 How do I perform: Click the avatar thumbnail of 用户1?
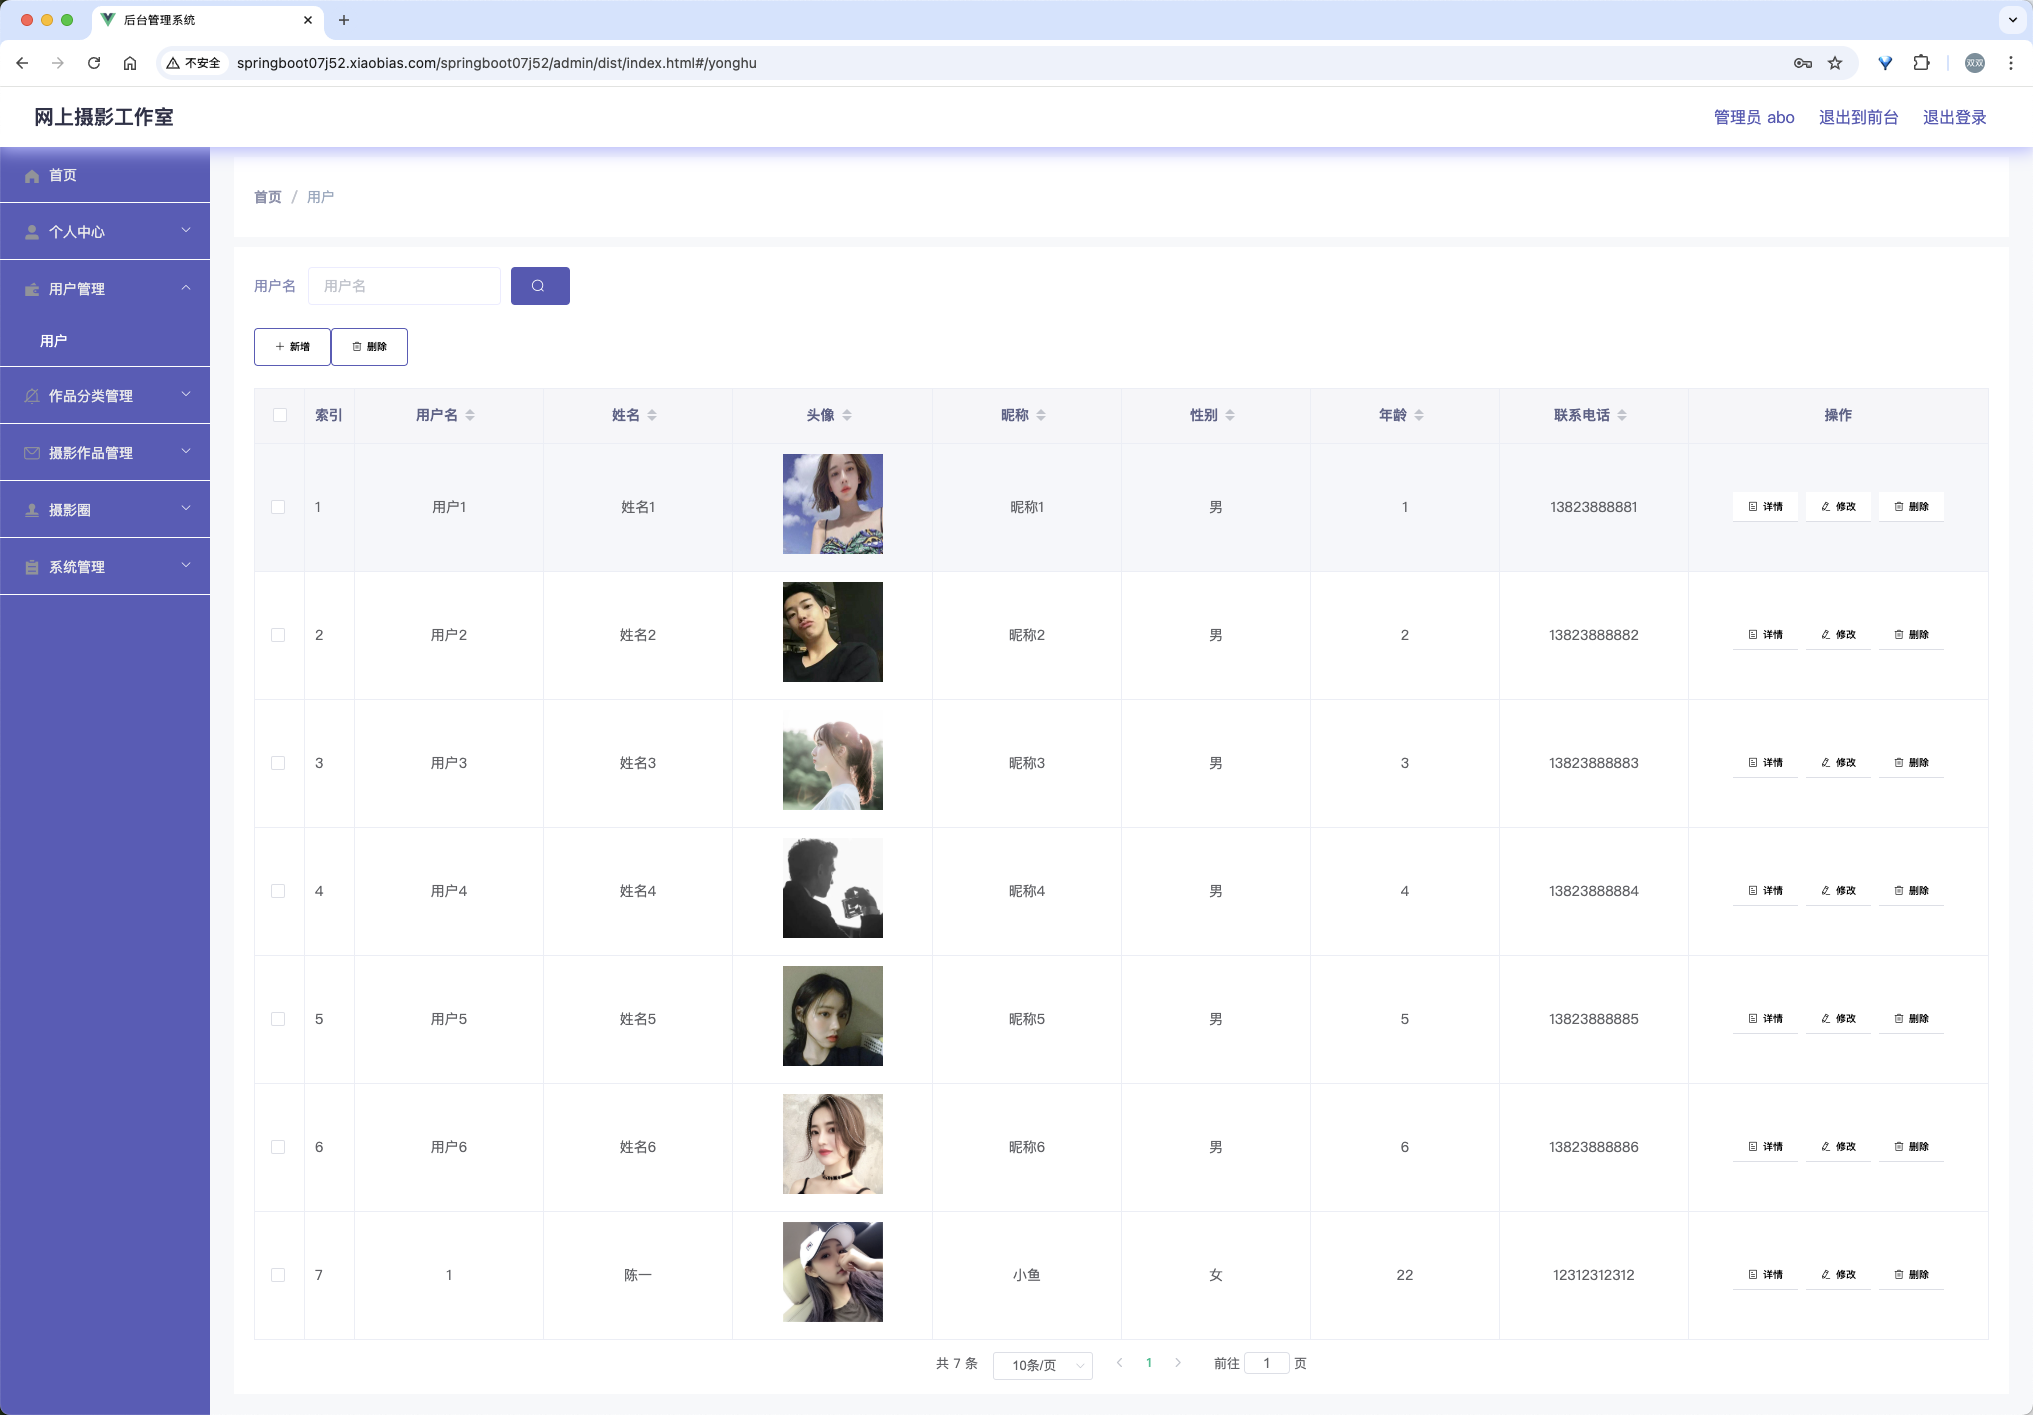pos(833,504)
